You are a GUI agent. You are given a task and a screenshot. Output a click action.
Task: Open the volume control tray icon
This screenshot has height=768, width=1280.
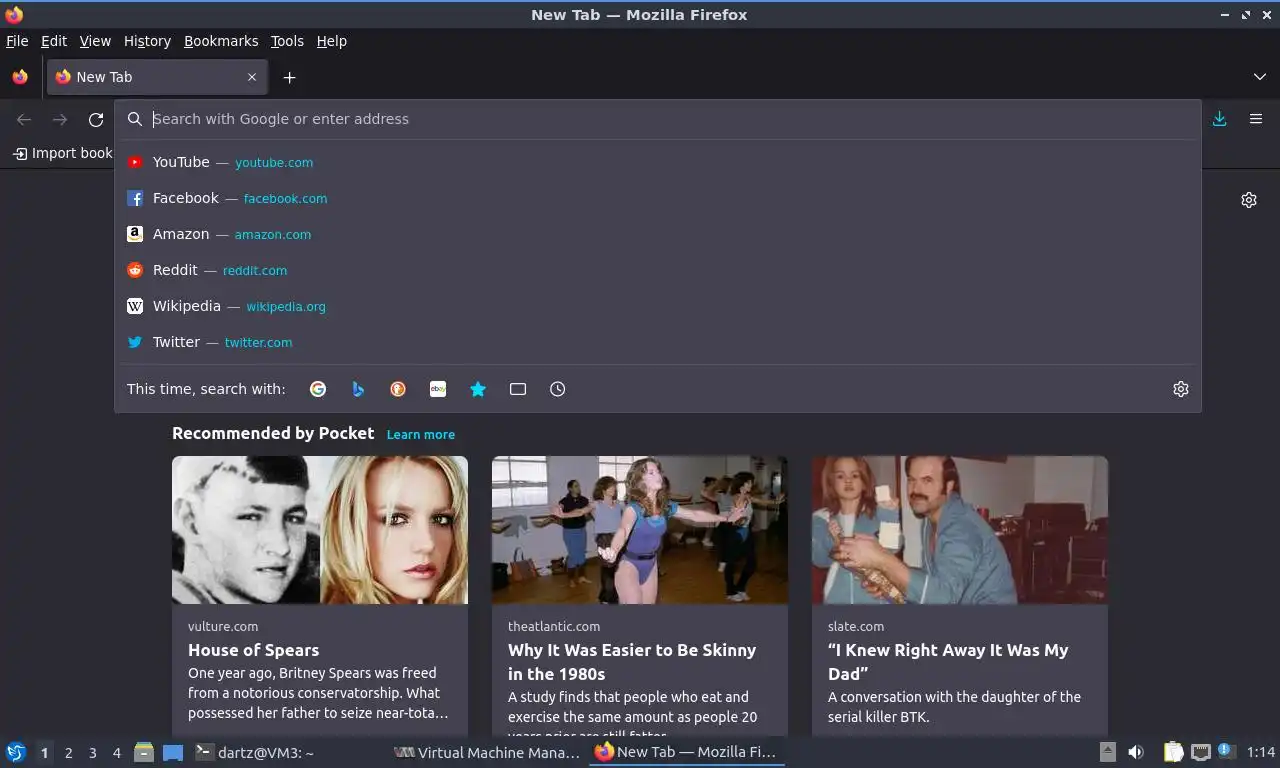coord(1136,752)
